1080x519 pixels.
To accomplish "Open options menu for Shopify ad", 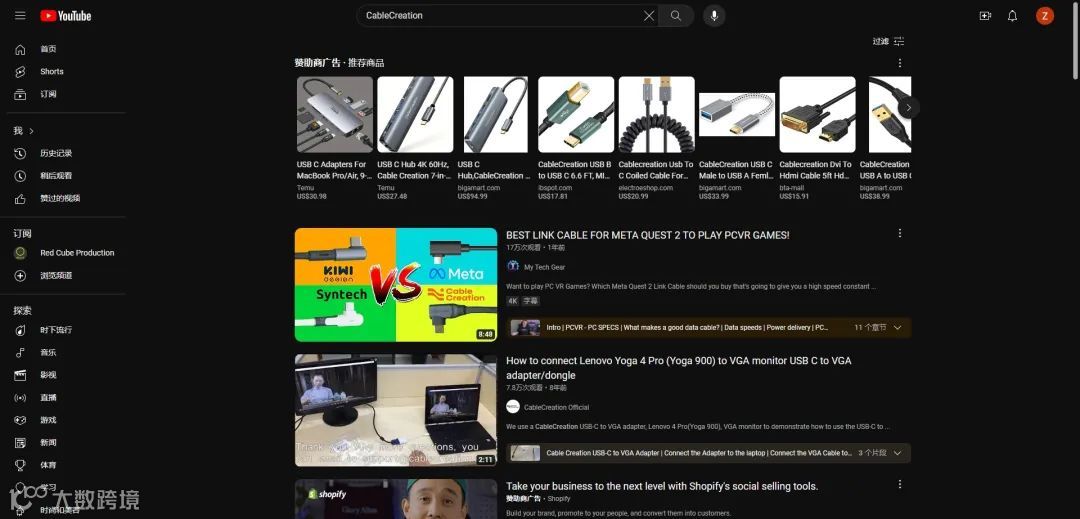I will 900,485.
